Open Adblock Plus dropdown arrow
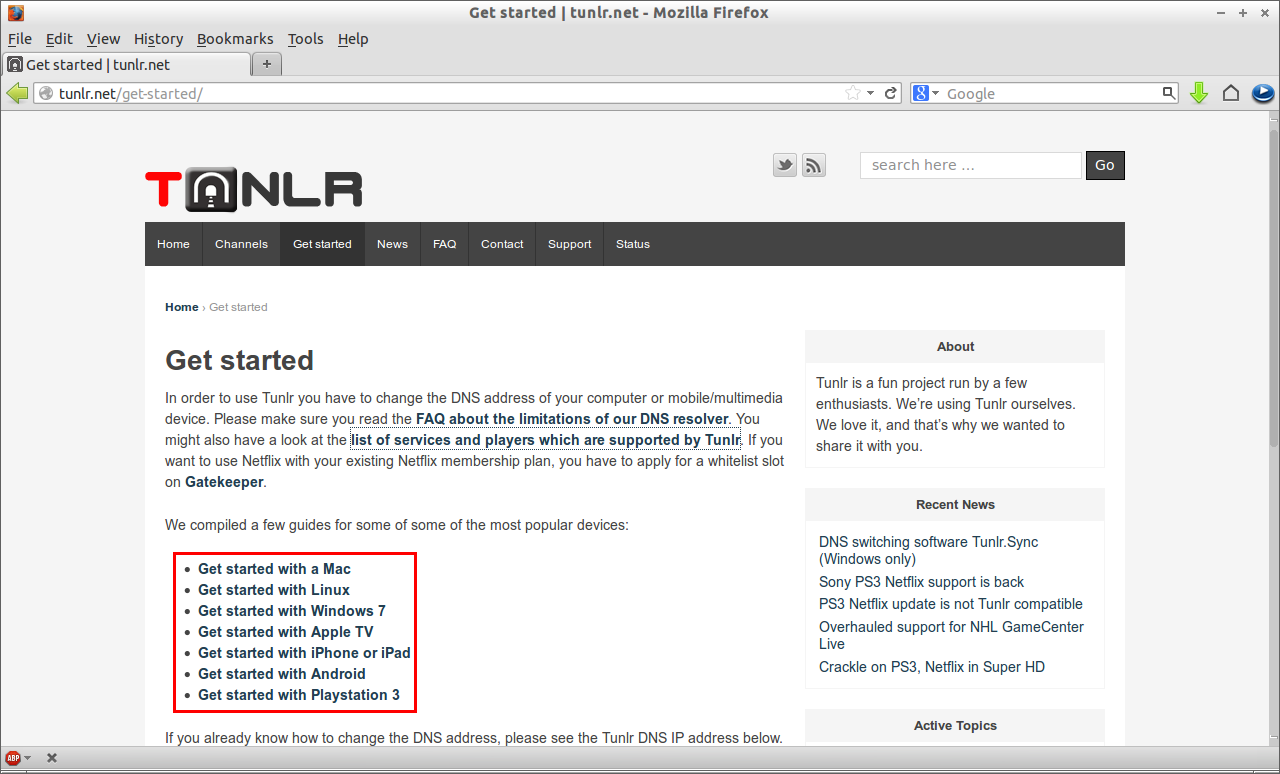Image resolution: width=1280 pixels, height=774 pixels. (x=28, y=758)
